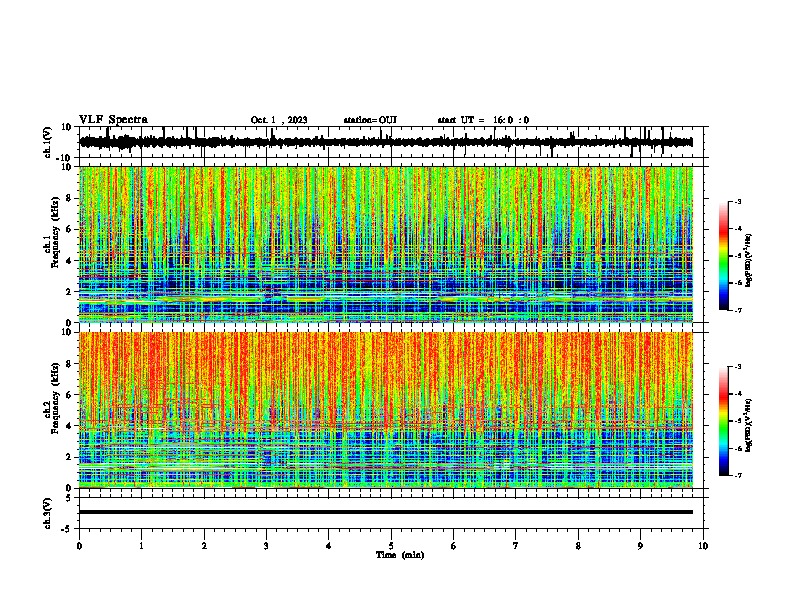Click the "VLF Spectra" title text

pyautogui.click(x=113, y=120)
